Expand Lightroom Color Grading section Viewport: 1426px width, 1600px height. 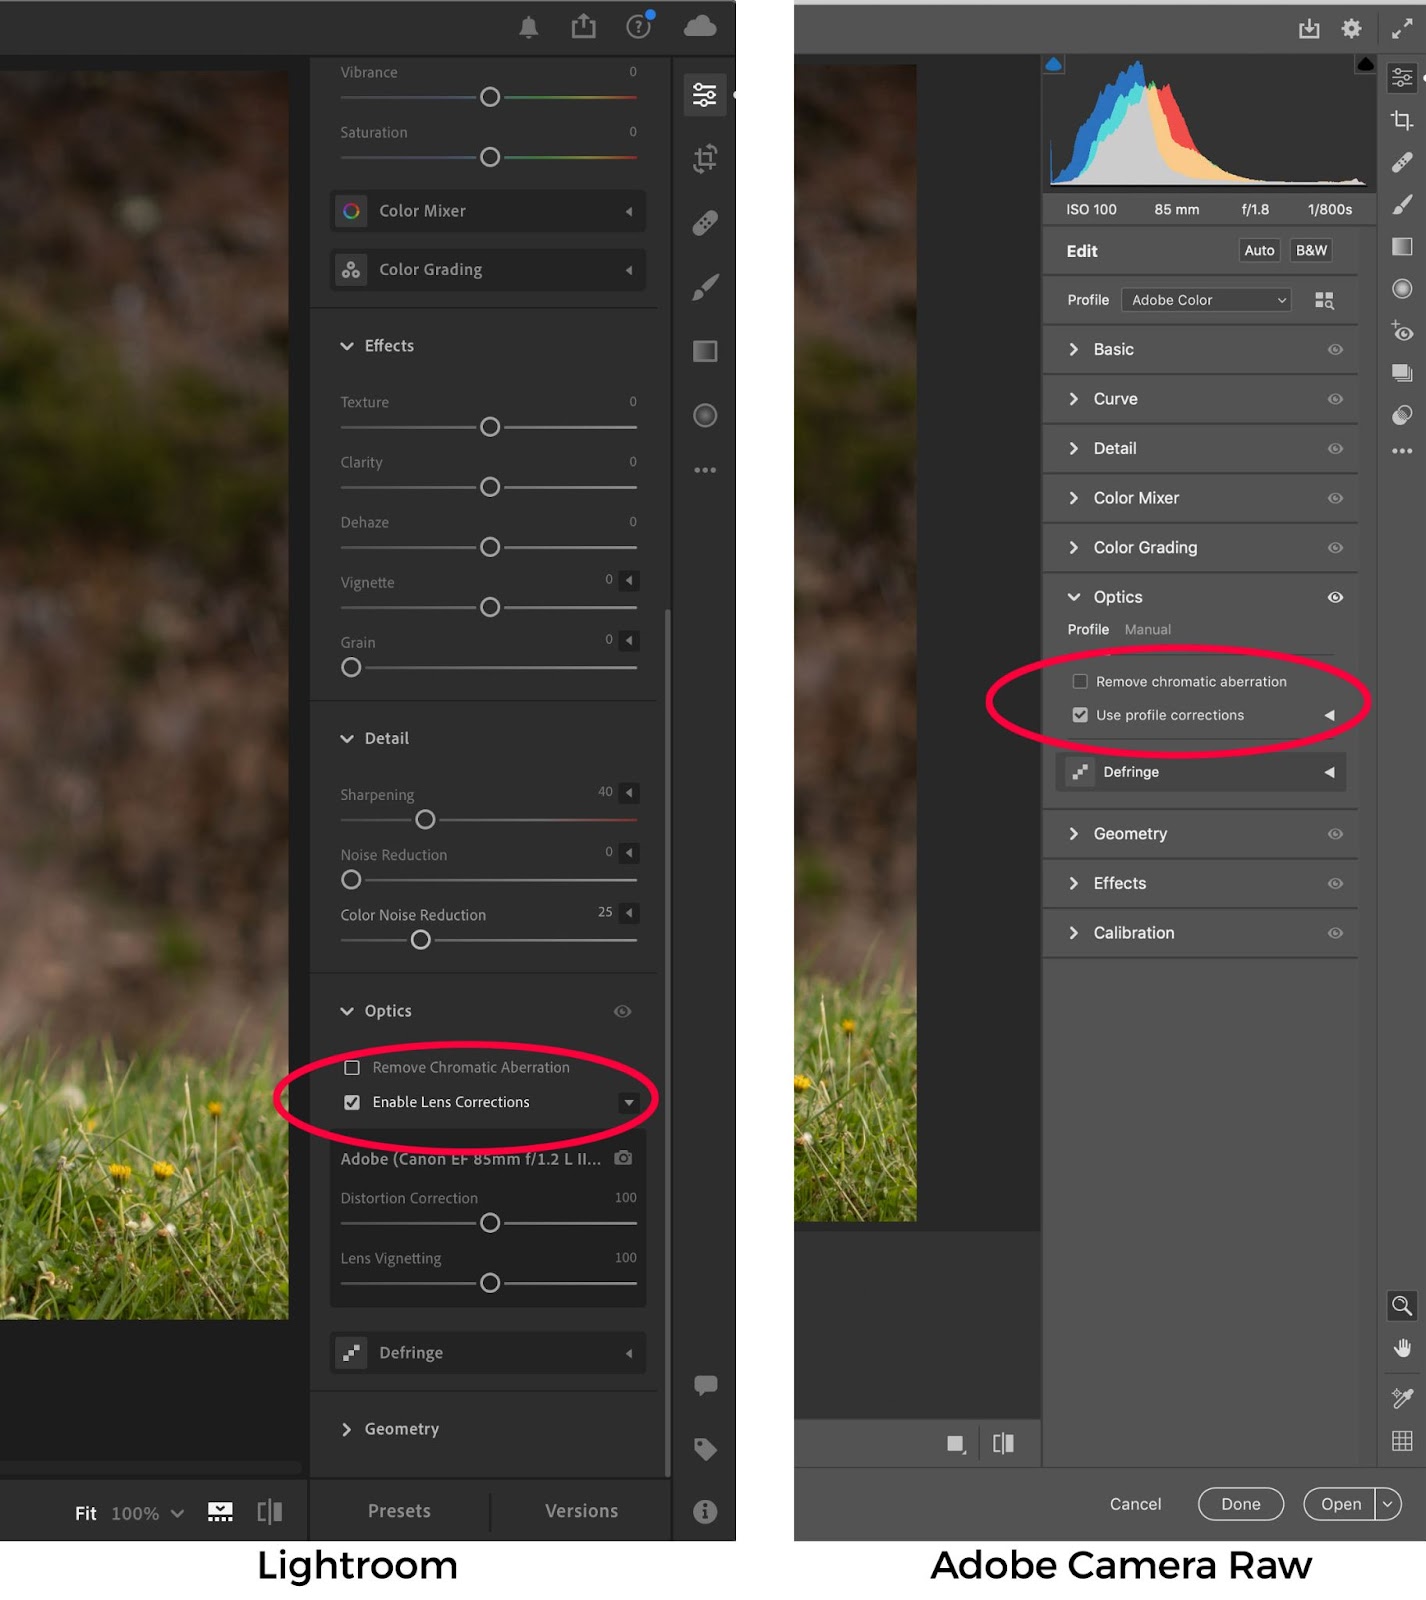coord(488,270)
